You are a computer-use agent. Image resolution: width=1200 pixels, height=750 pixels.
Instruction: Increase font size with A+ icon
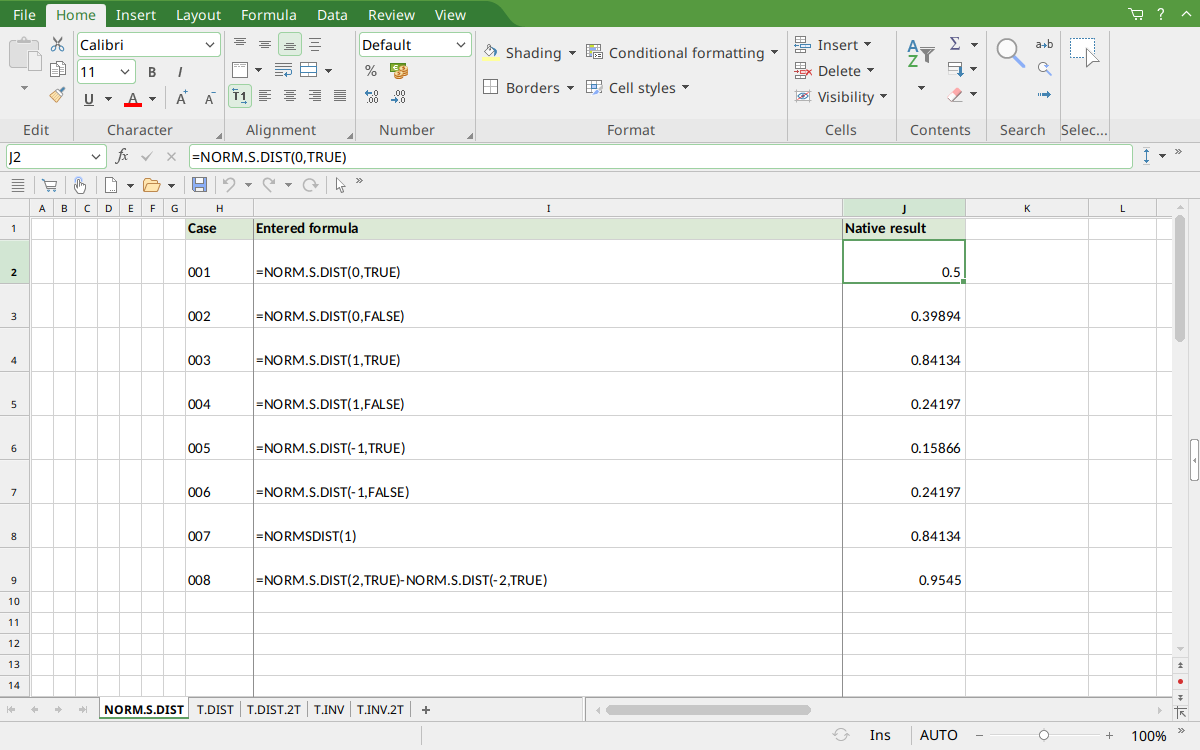tap(182, 98)
